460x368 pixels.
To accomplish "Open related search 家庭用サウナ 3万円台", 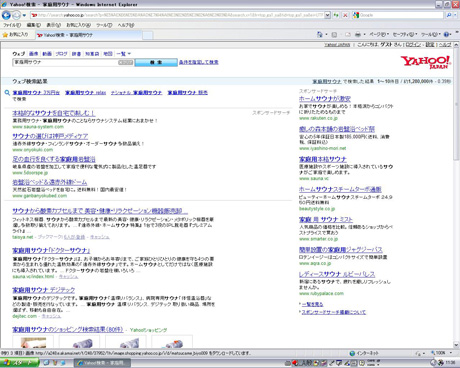I will tap(36, 93).
